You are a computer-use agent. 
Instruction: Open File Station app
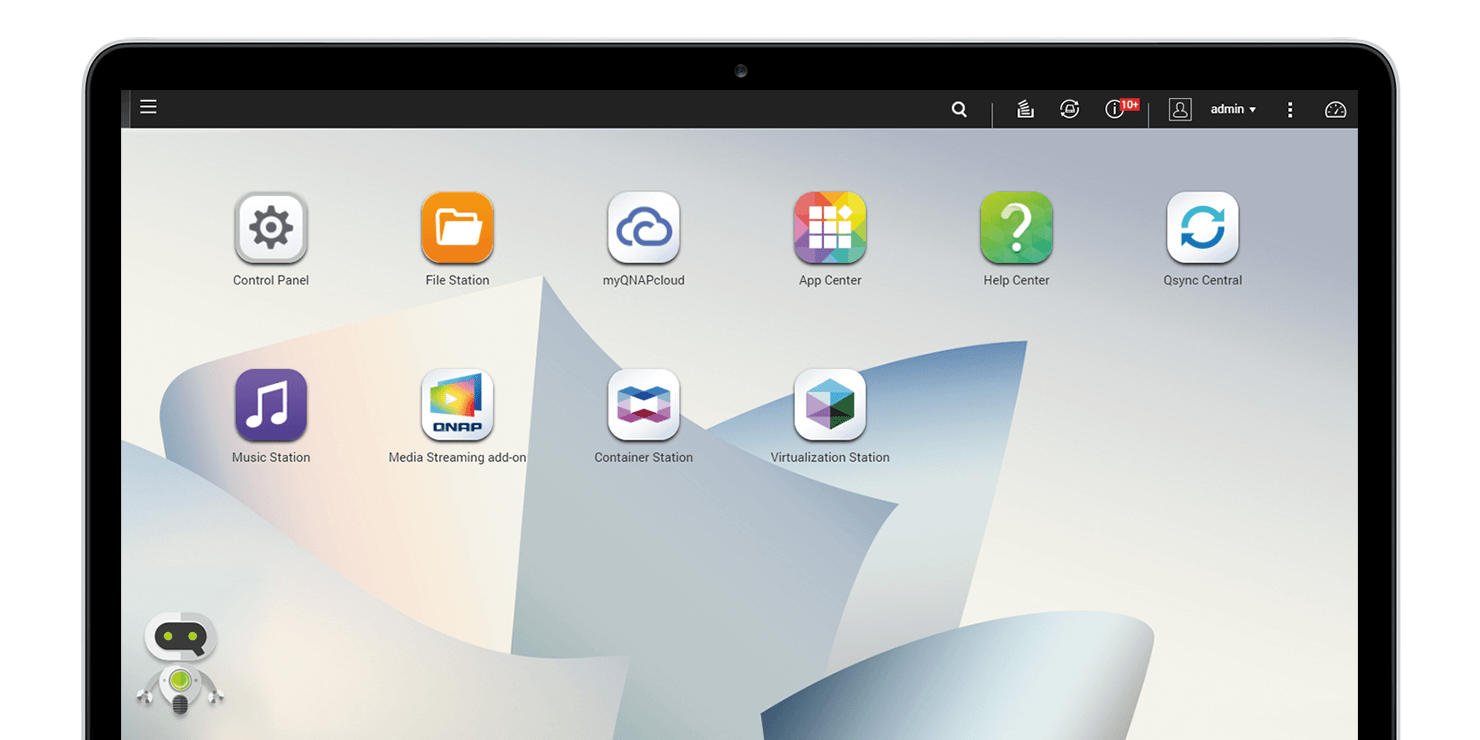pyautogui.click(x=457, y=228)
